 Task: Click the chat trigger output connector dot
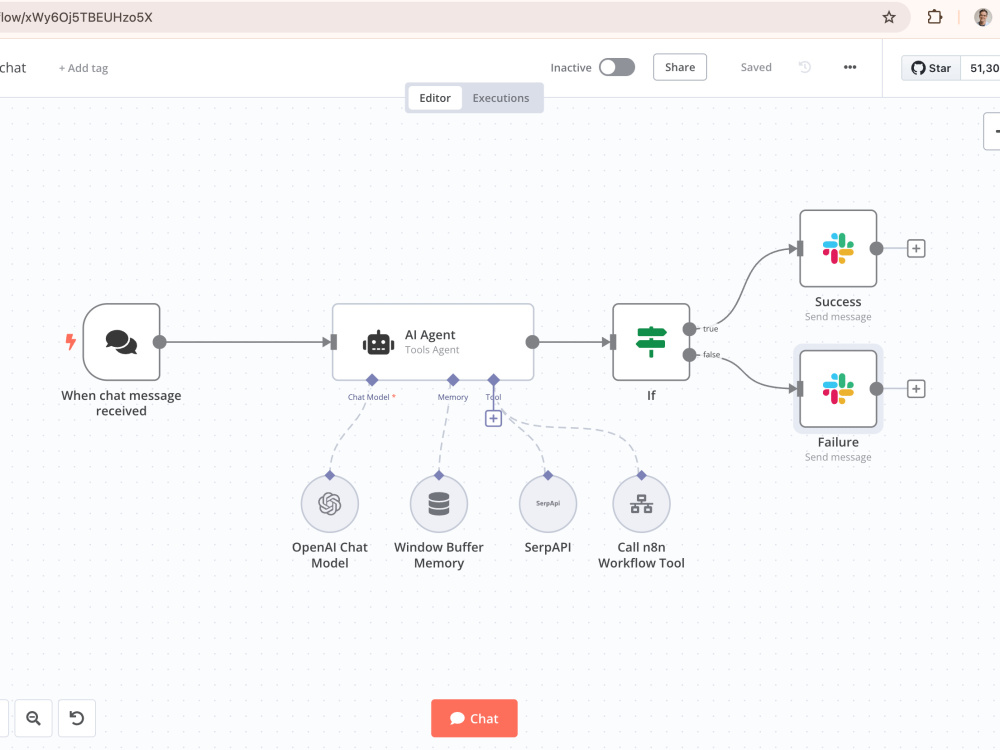(159, 342)
